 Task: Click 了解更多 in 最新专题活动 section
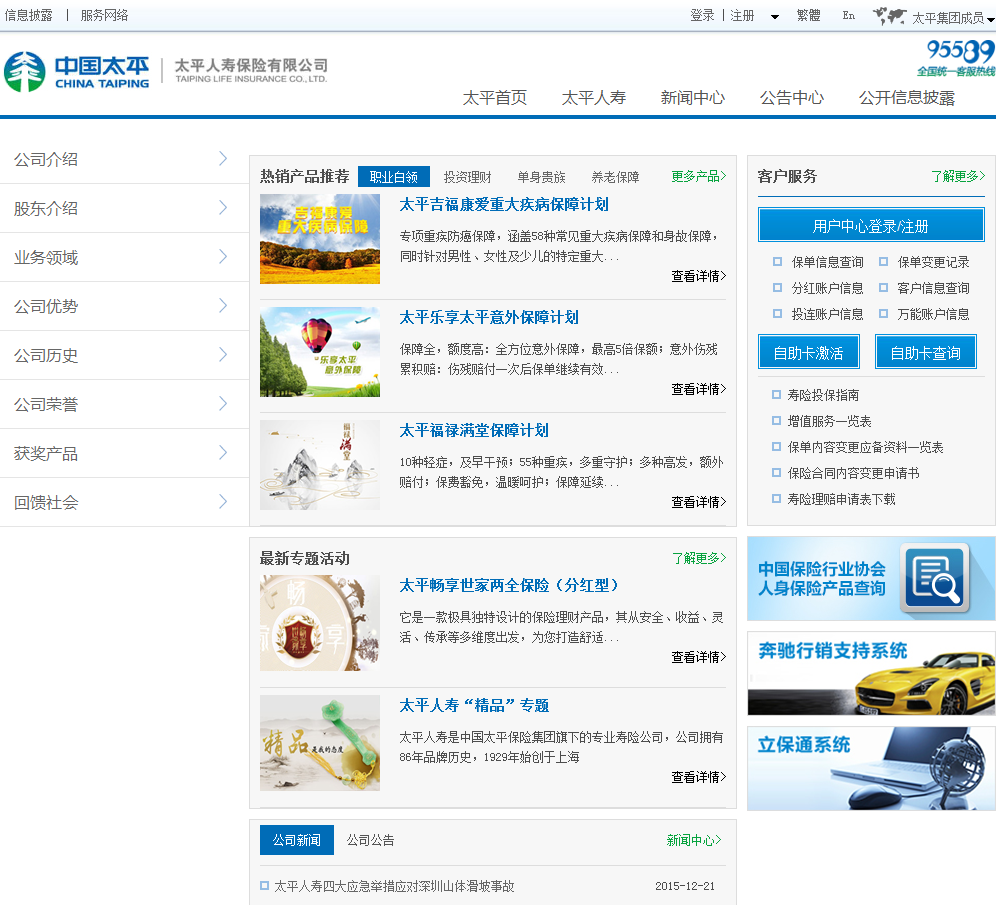699,558
